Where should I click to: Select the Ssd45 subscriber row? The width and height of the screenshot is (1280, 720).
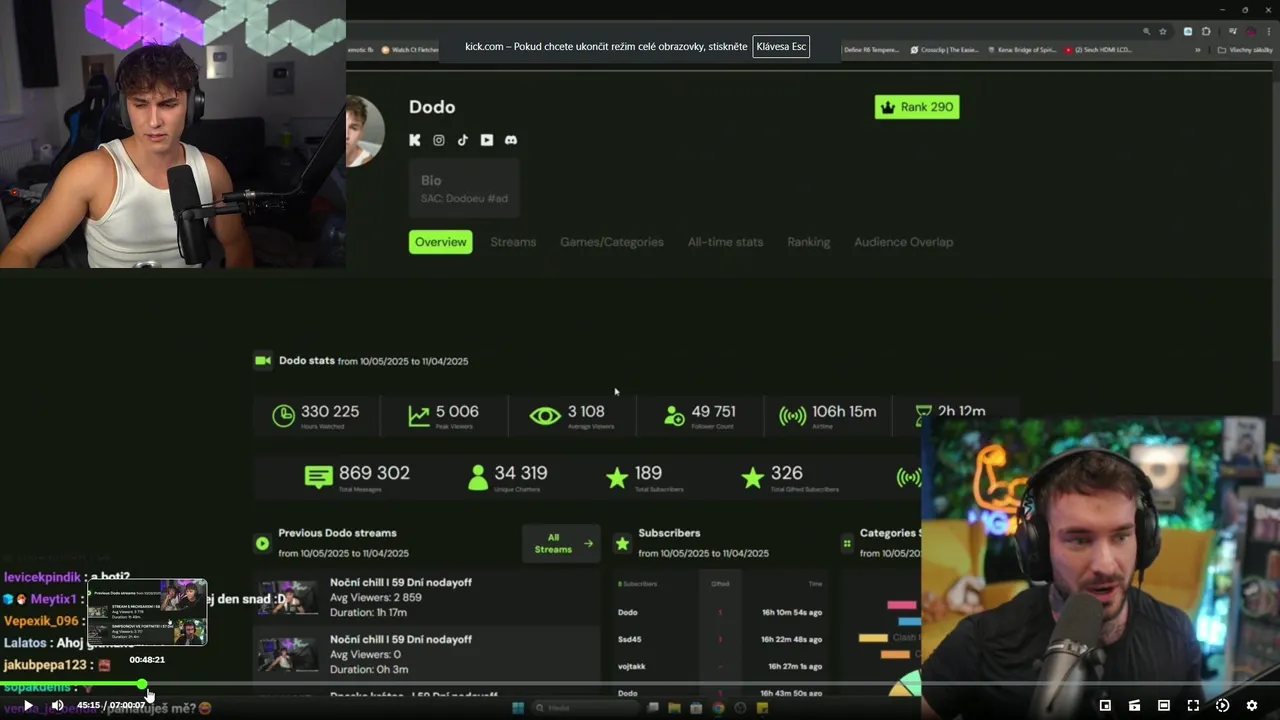pos(720,639)
